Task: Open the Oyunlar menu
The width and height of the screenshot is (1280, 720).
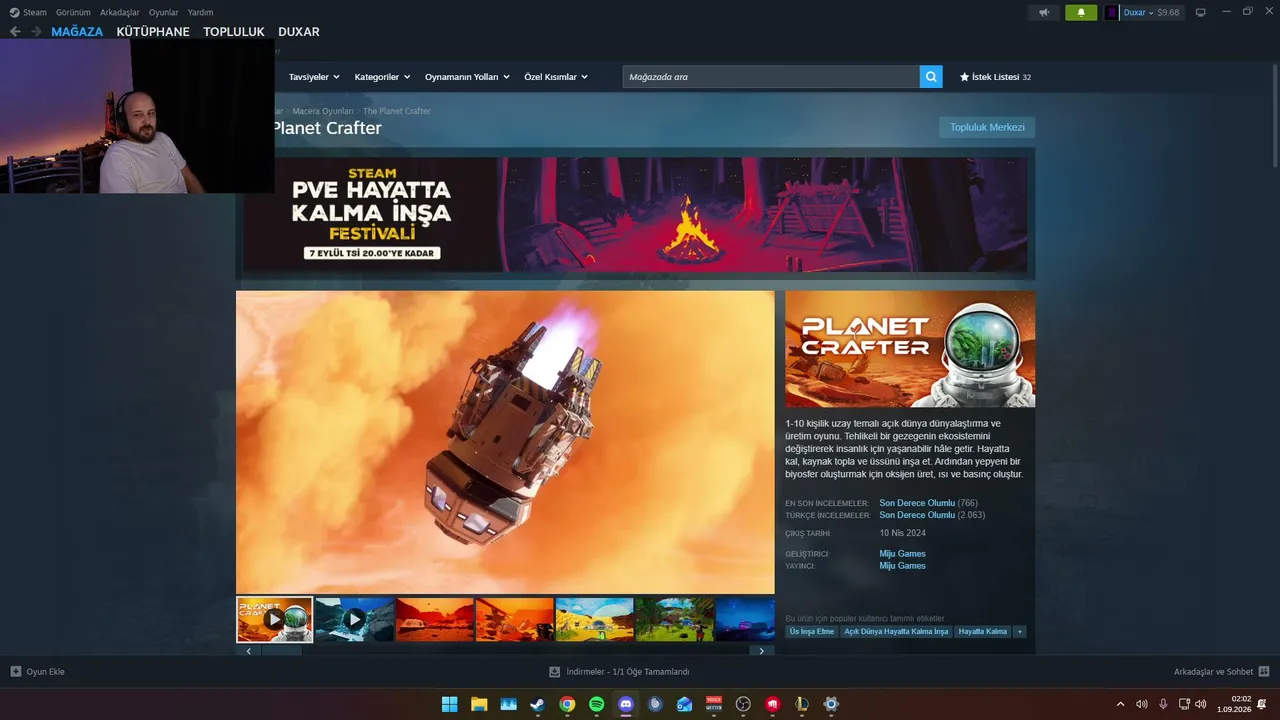Action: coord(164,13)
